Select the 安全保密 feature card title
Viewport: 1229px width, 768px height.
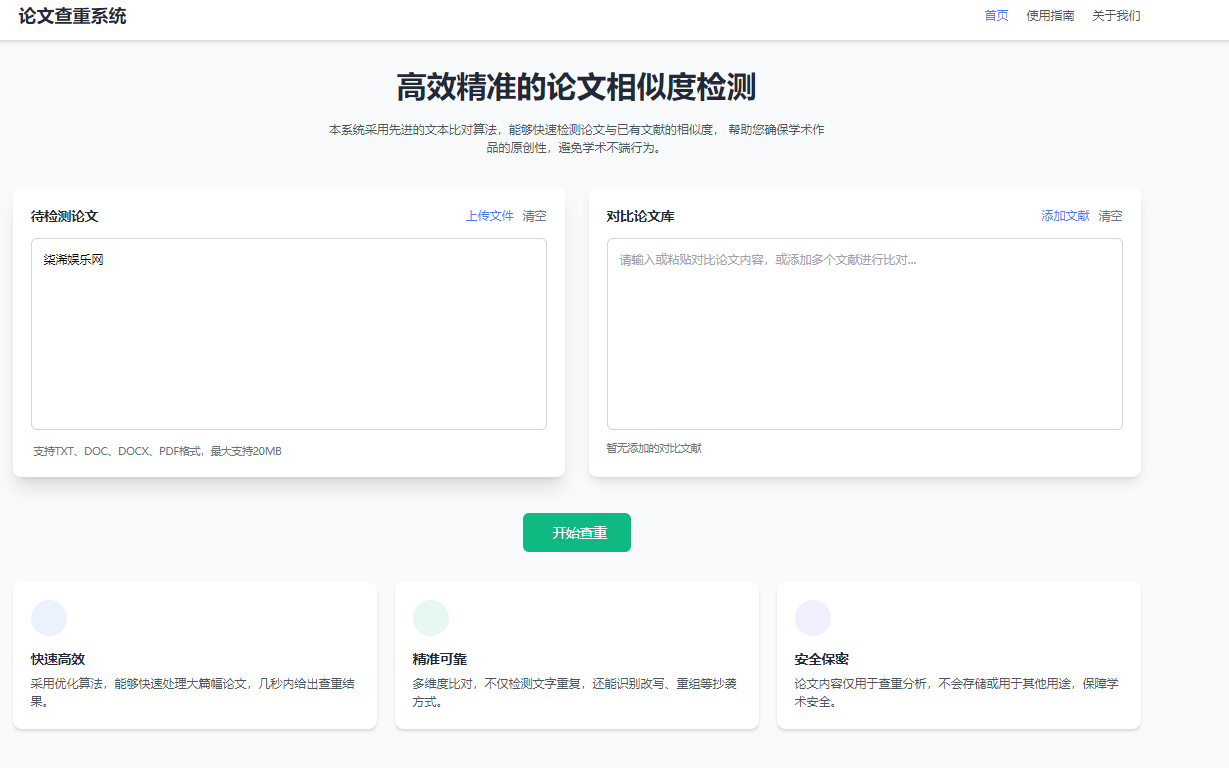pyautogui.click(x=822, y=660)
